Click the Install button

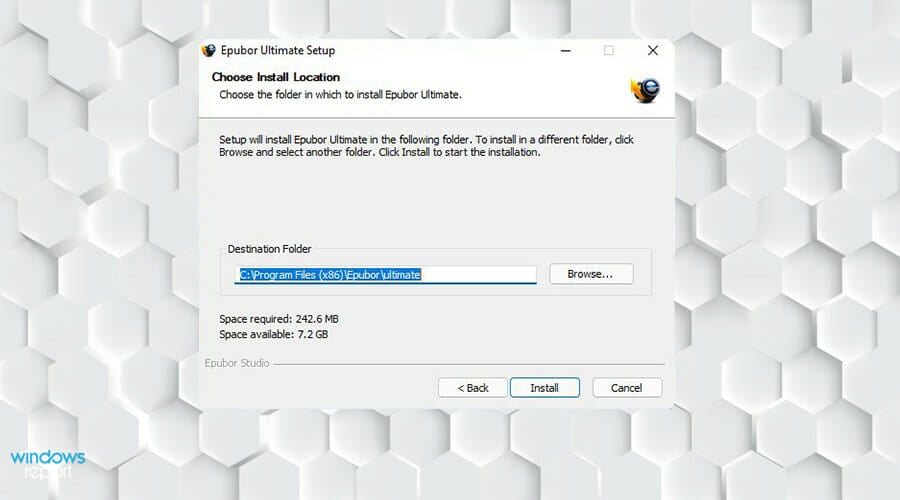[545, 388]
